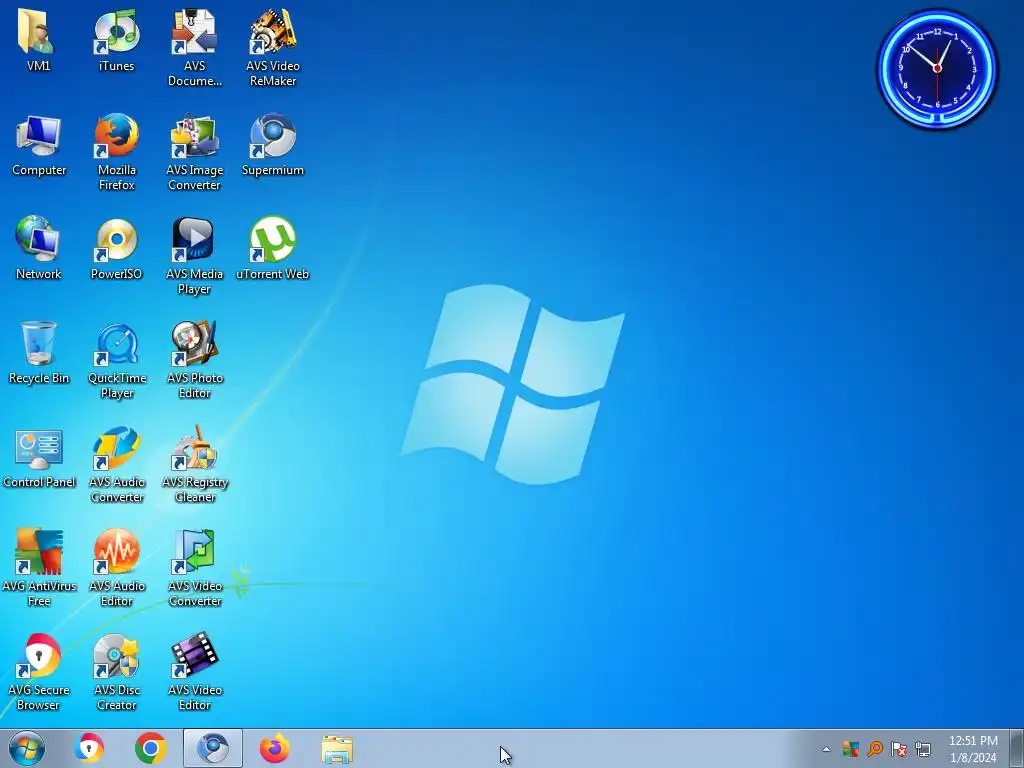Select the AVS Audio Converter shortcut

[116, 464]
